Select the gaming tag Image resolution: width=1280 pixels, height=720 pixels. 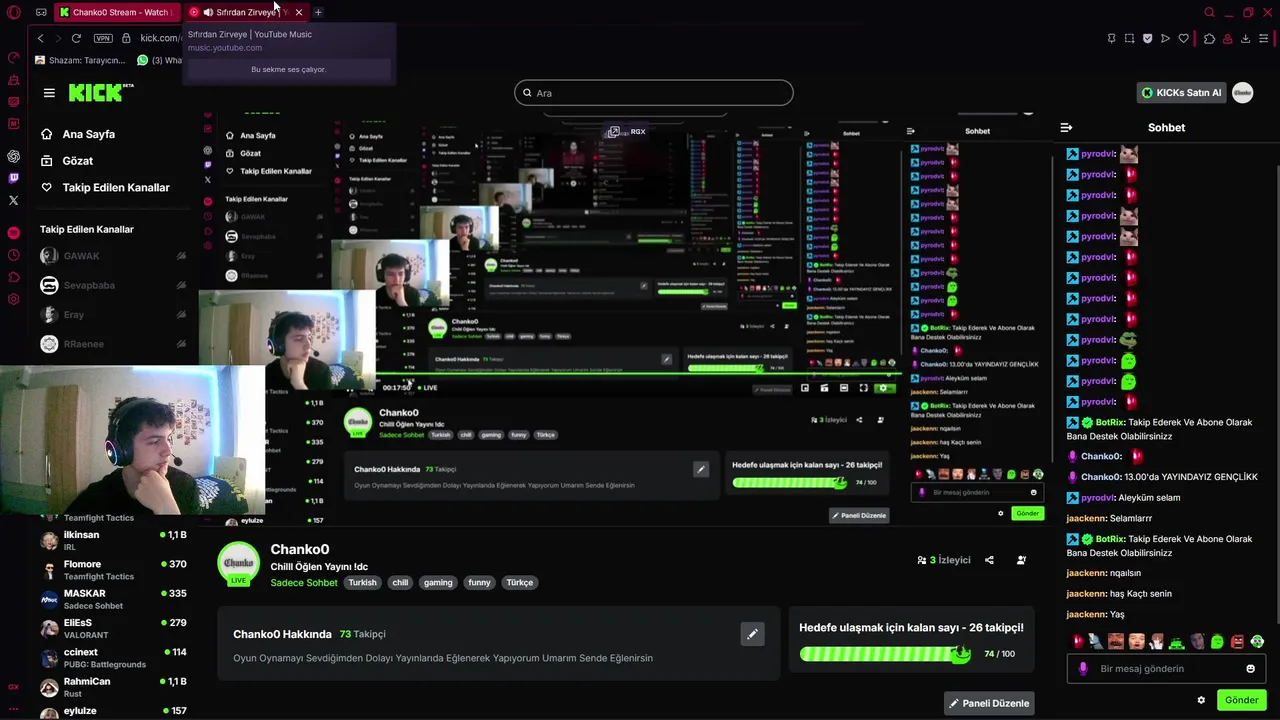pos(438,582)
